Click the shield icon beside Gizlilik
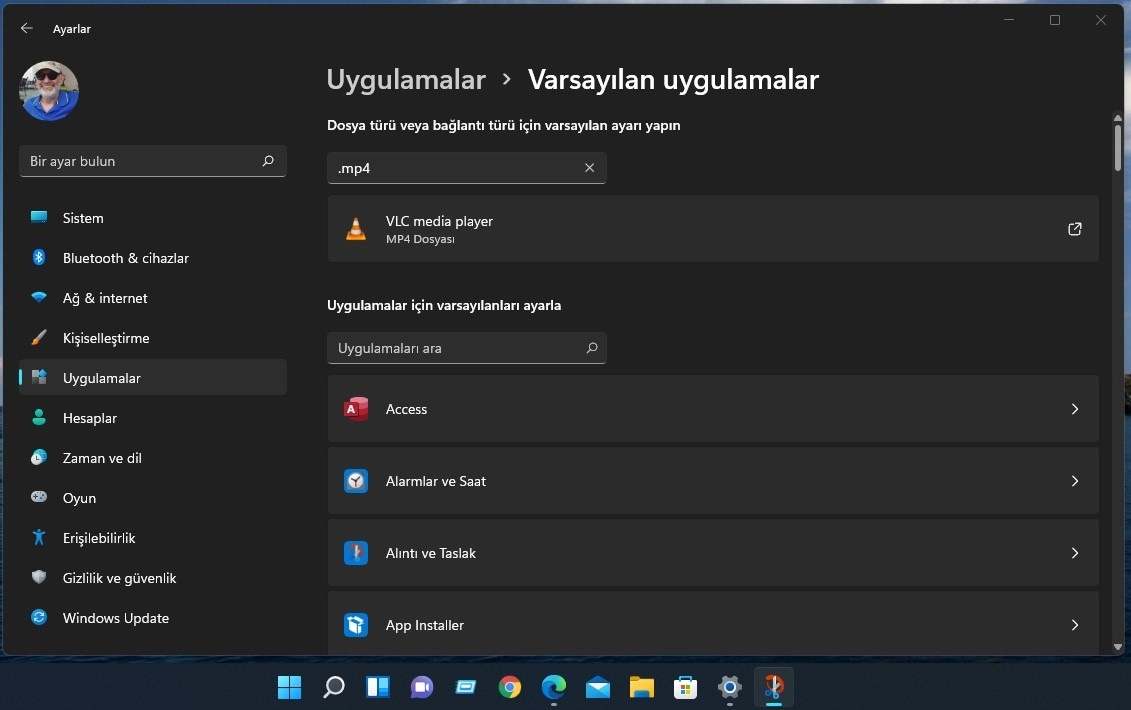The height and width of the screenshot is (710, 1131). [39, 577]
